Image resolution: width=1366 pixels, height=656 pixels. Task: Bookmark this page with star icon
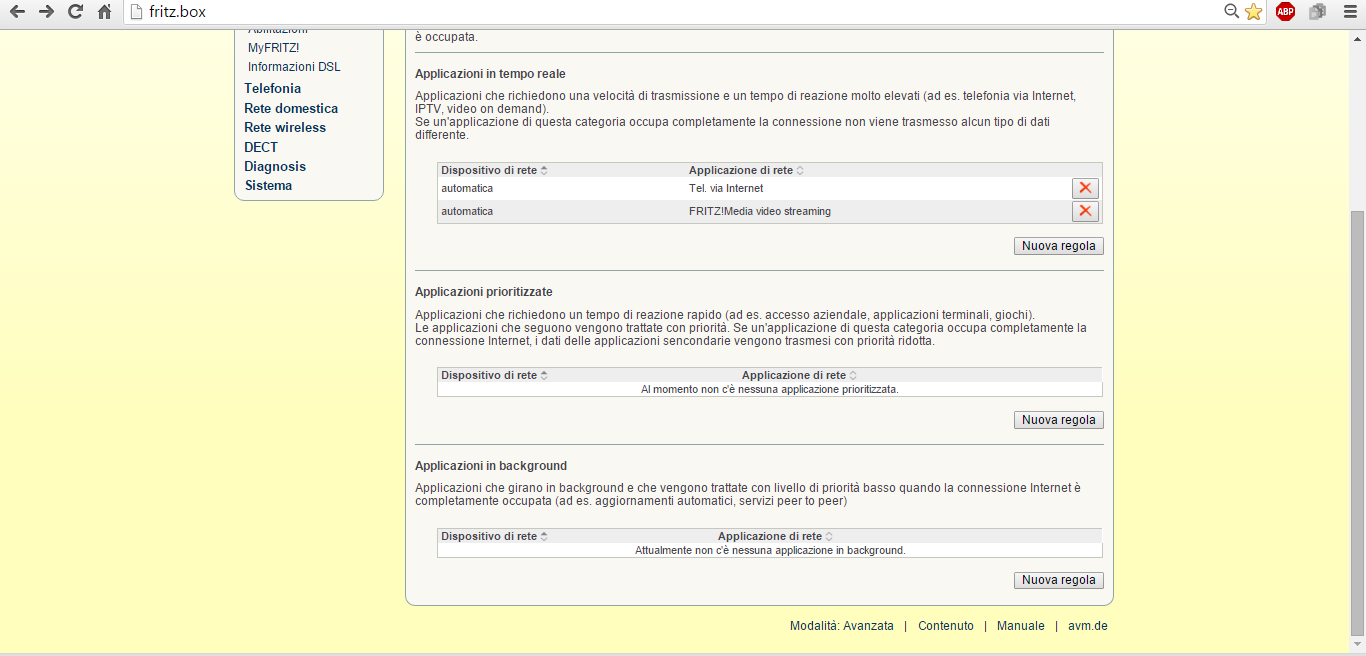pyautogui.click(x=1254, y=12)
